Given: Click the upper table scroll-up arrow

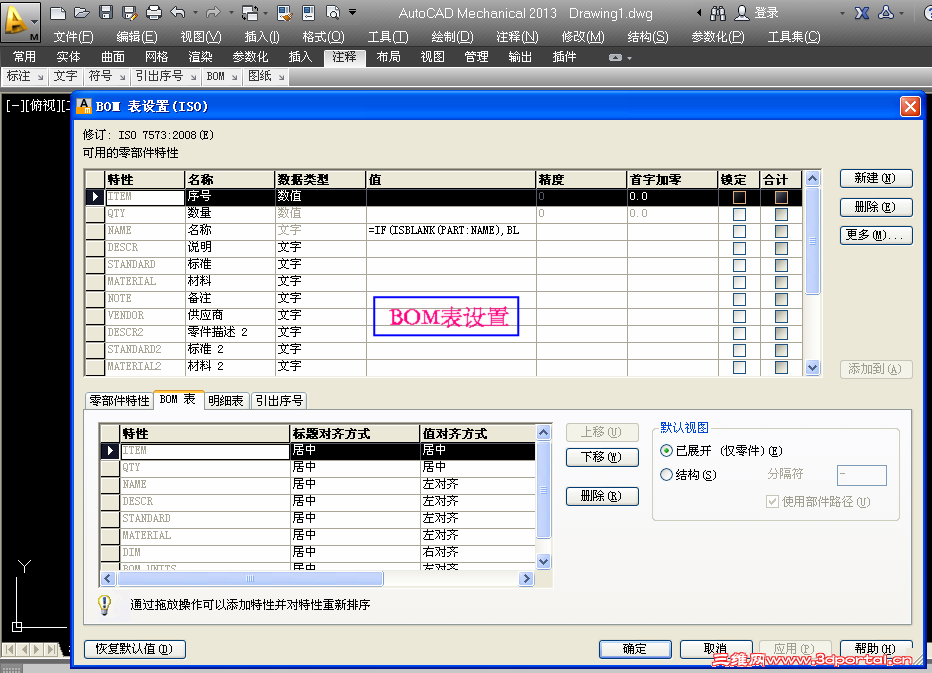Looking at the screenshot, I should [813, 178].
